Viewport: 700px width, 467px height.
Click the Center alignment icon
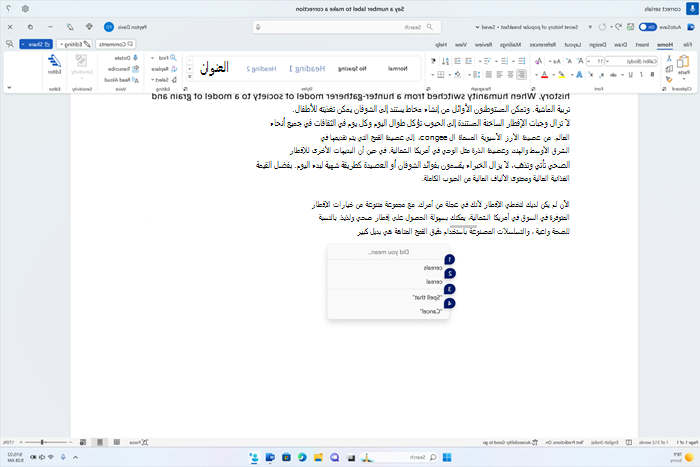coord(510,75)
